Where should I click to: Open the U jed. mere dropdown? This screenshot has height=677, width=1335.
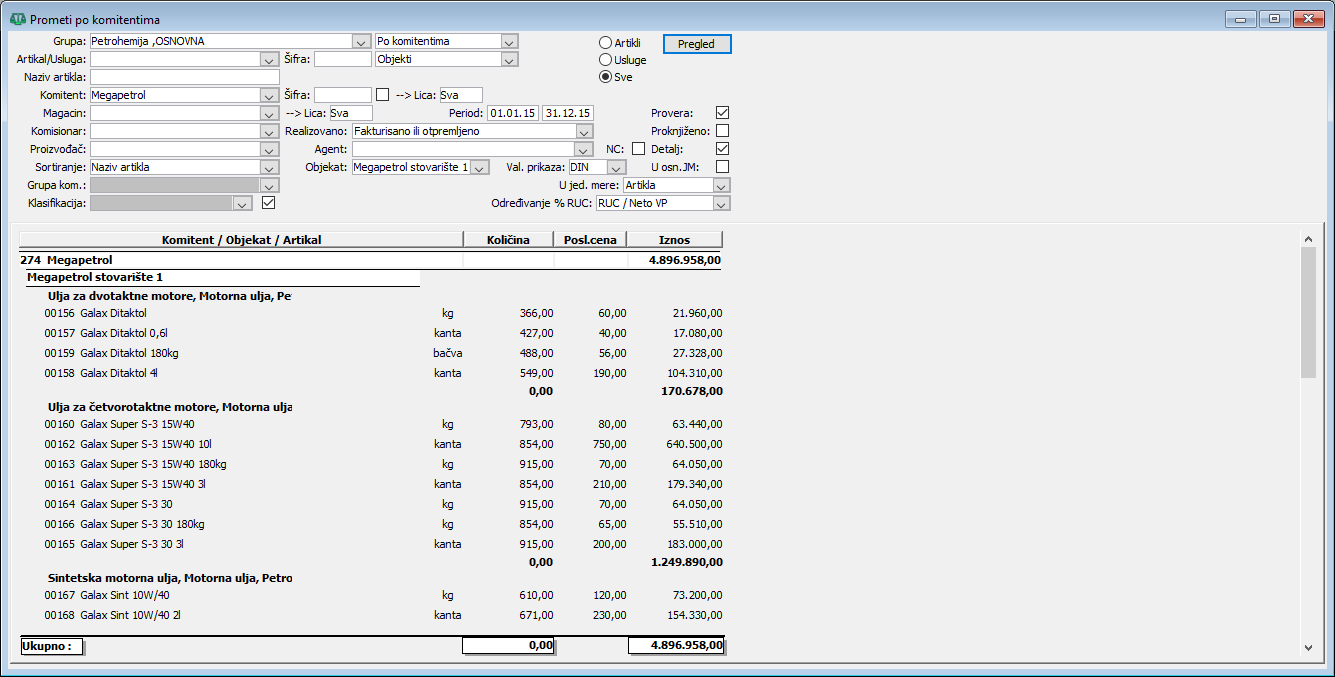coord(722,185)
